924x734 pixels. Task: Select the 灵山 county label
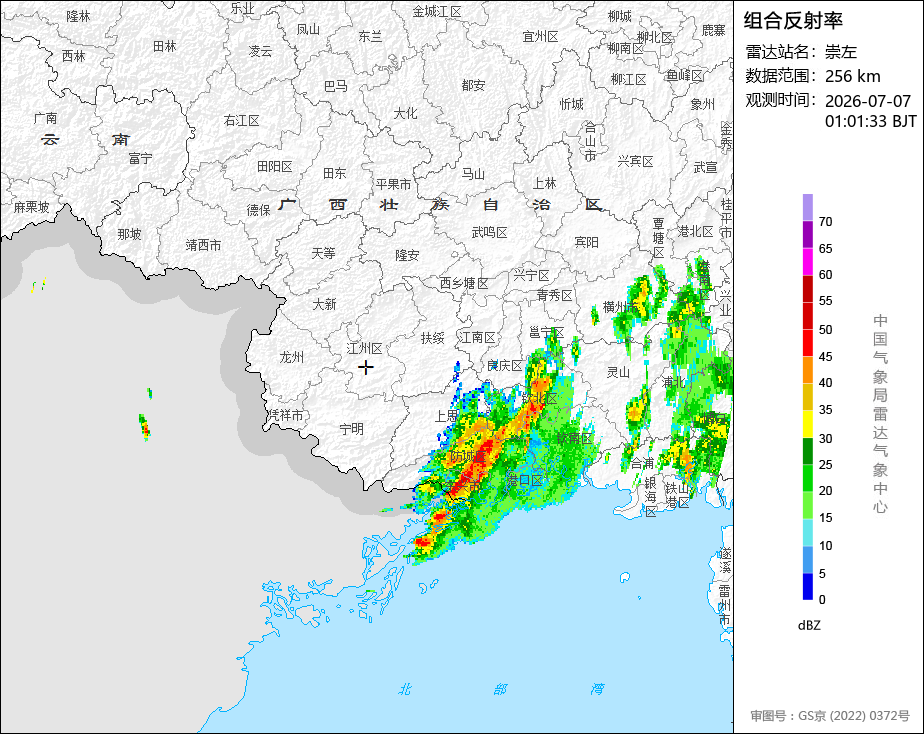(619, 372)
